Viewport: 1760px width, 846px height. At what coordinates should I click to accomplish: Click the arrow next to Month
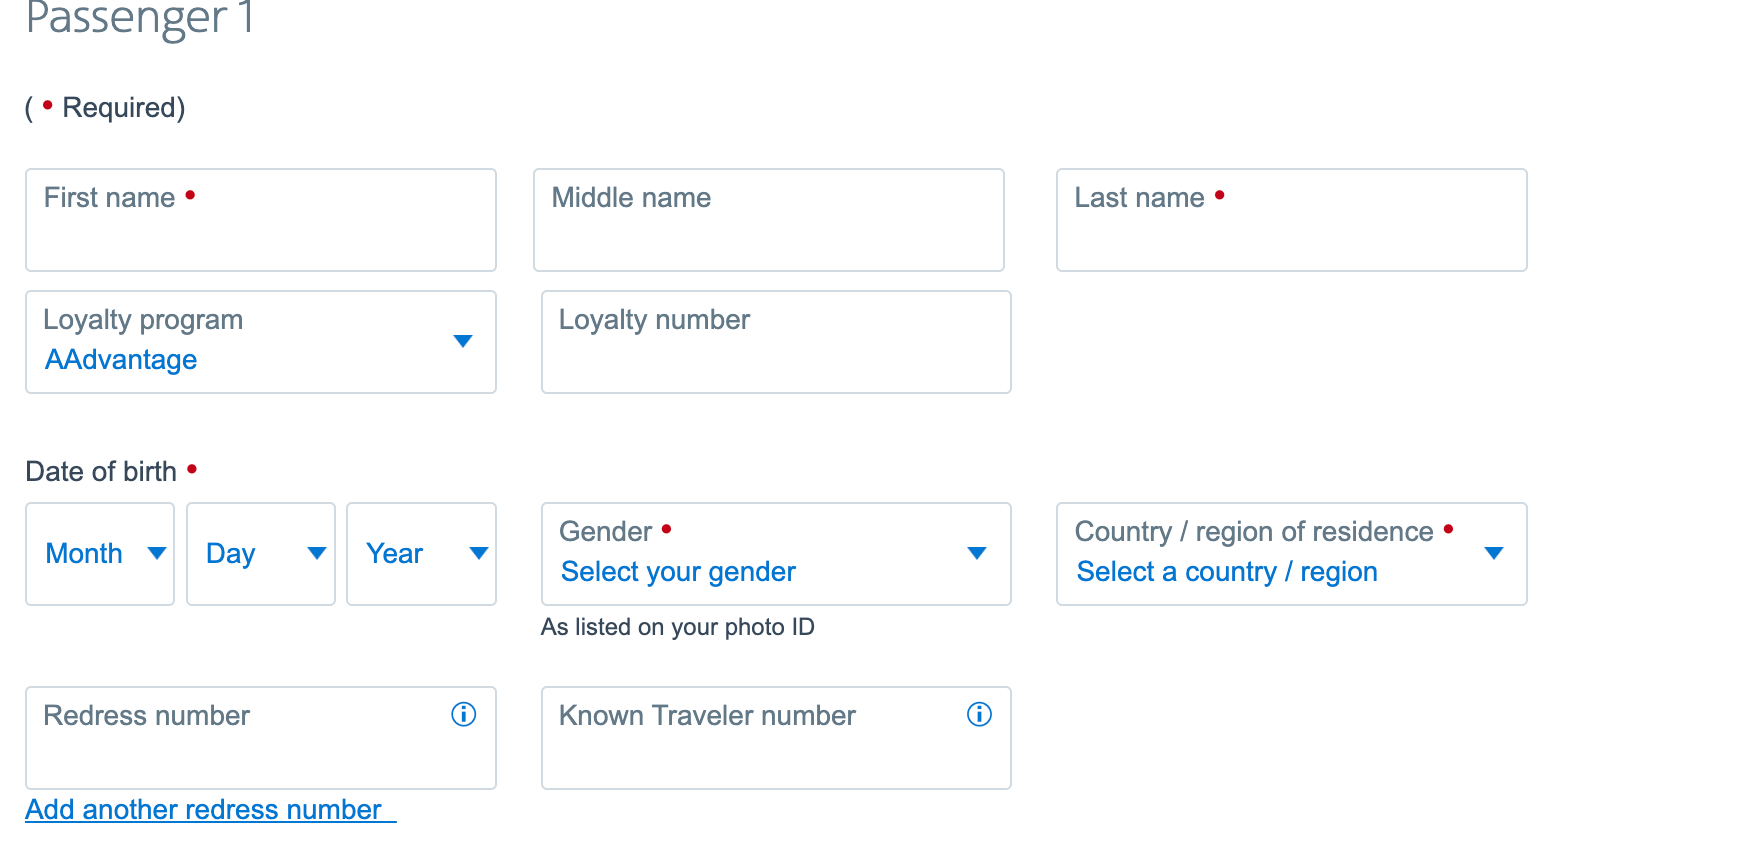click(157, 553)
